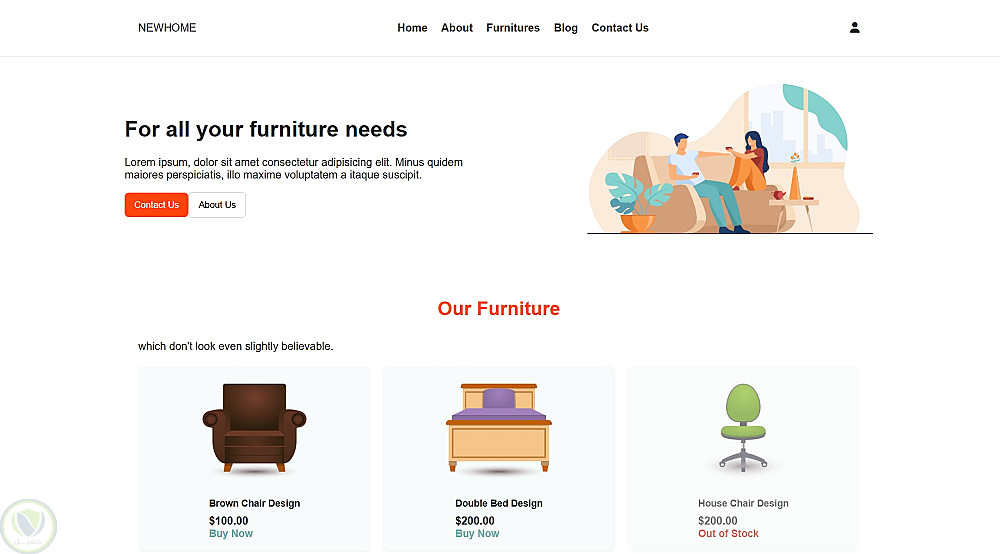Click the Brown Chair Design title
Image resolution: width=1000 pixels, height=554 pixels.
point(254,503)
